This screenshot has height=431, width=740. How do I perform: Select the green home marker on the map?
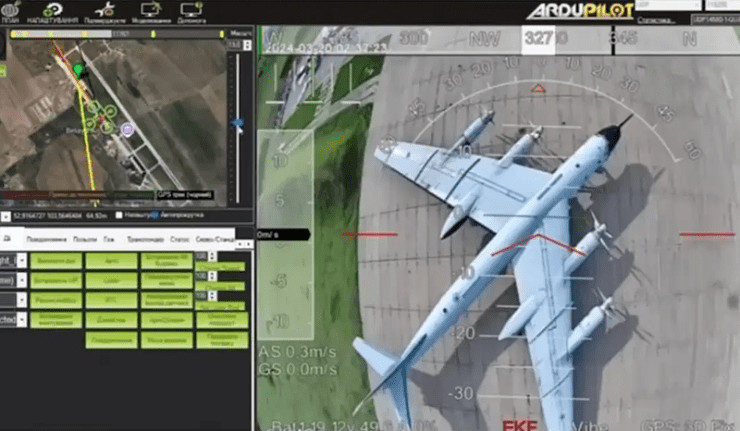click(78, 70)
